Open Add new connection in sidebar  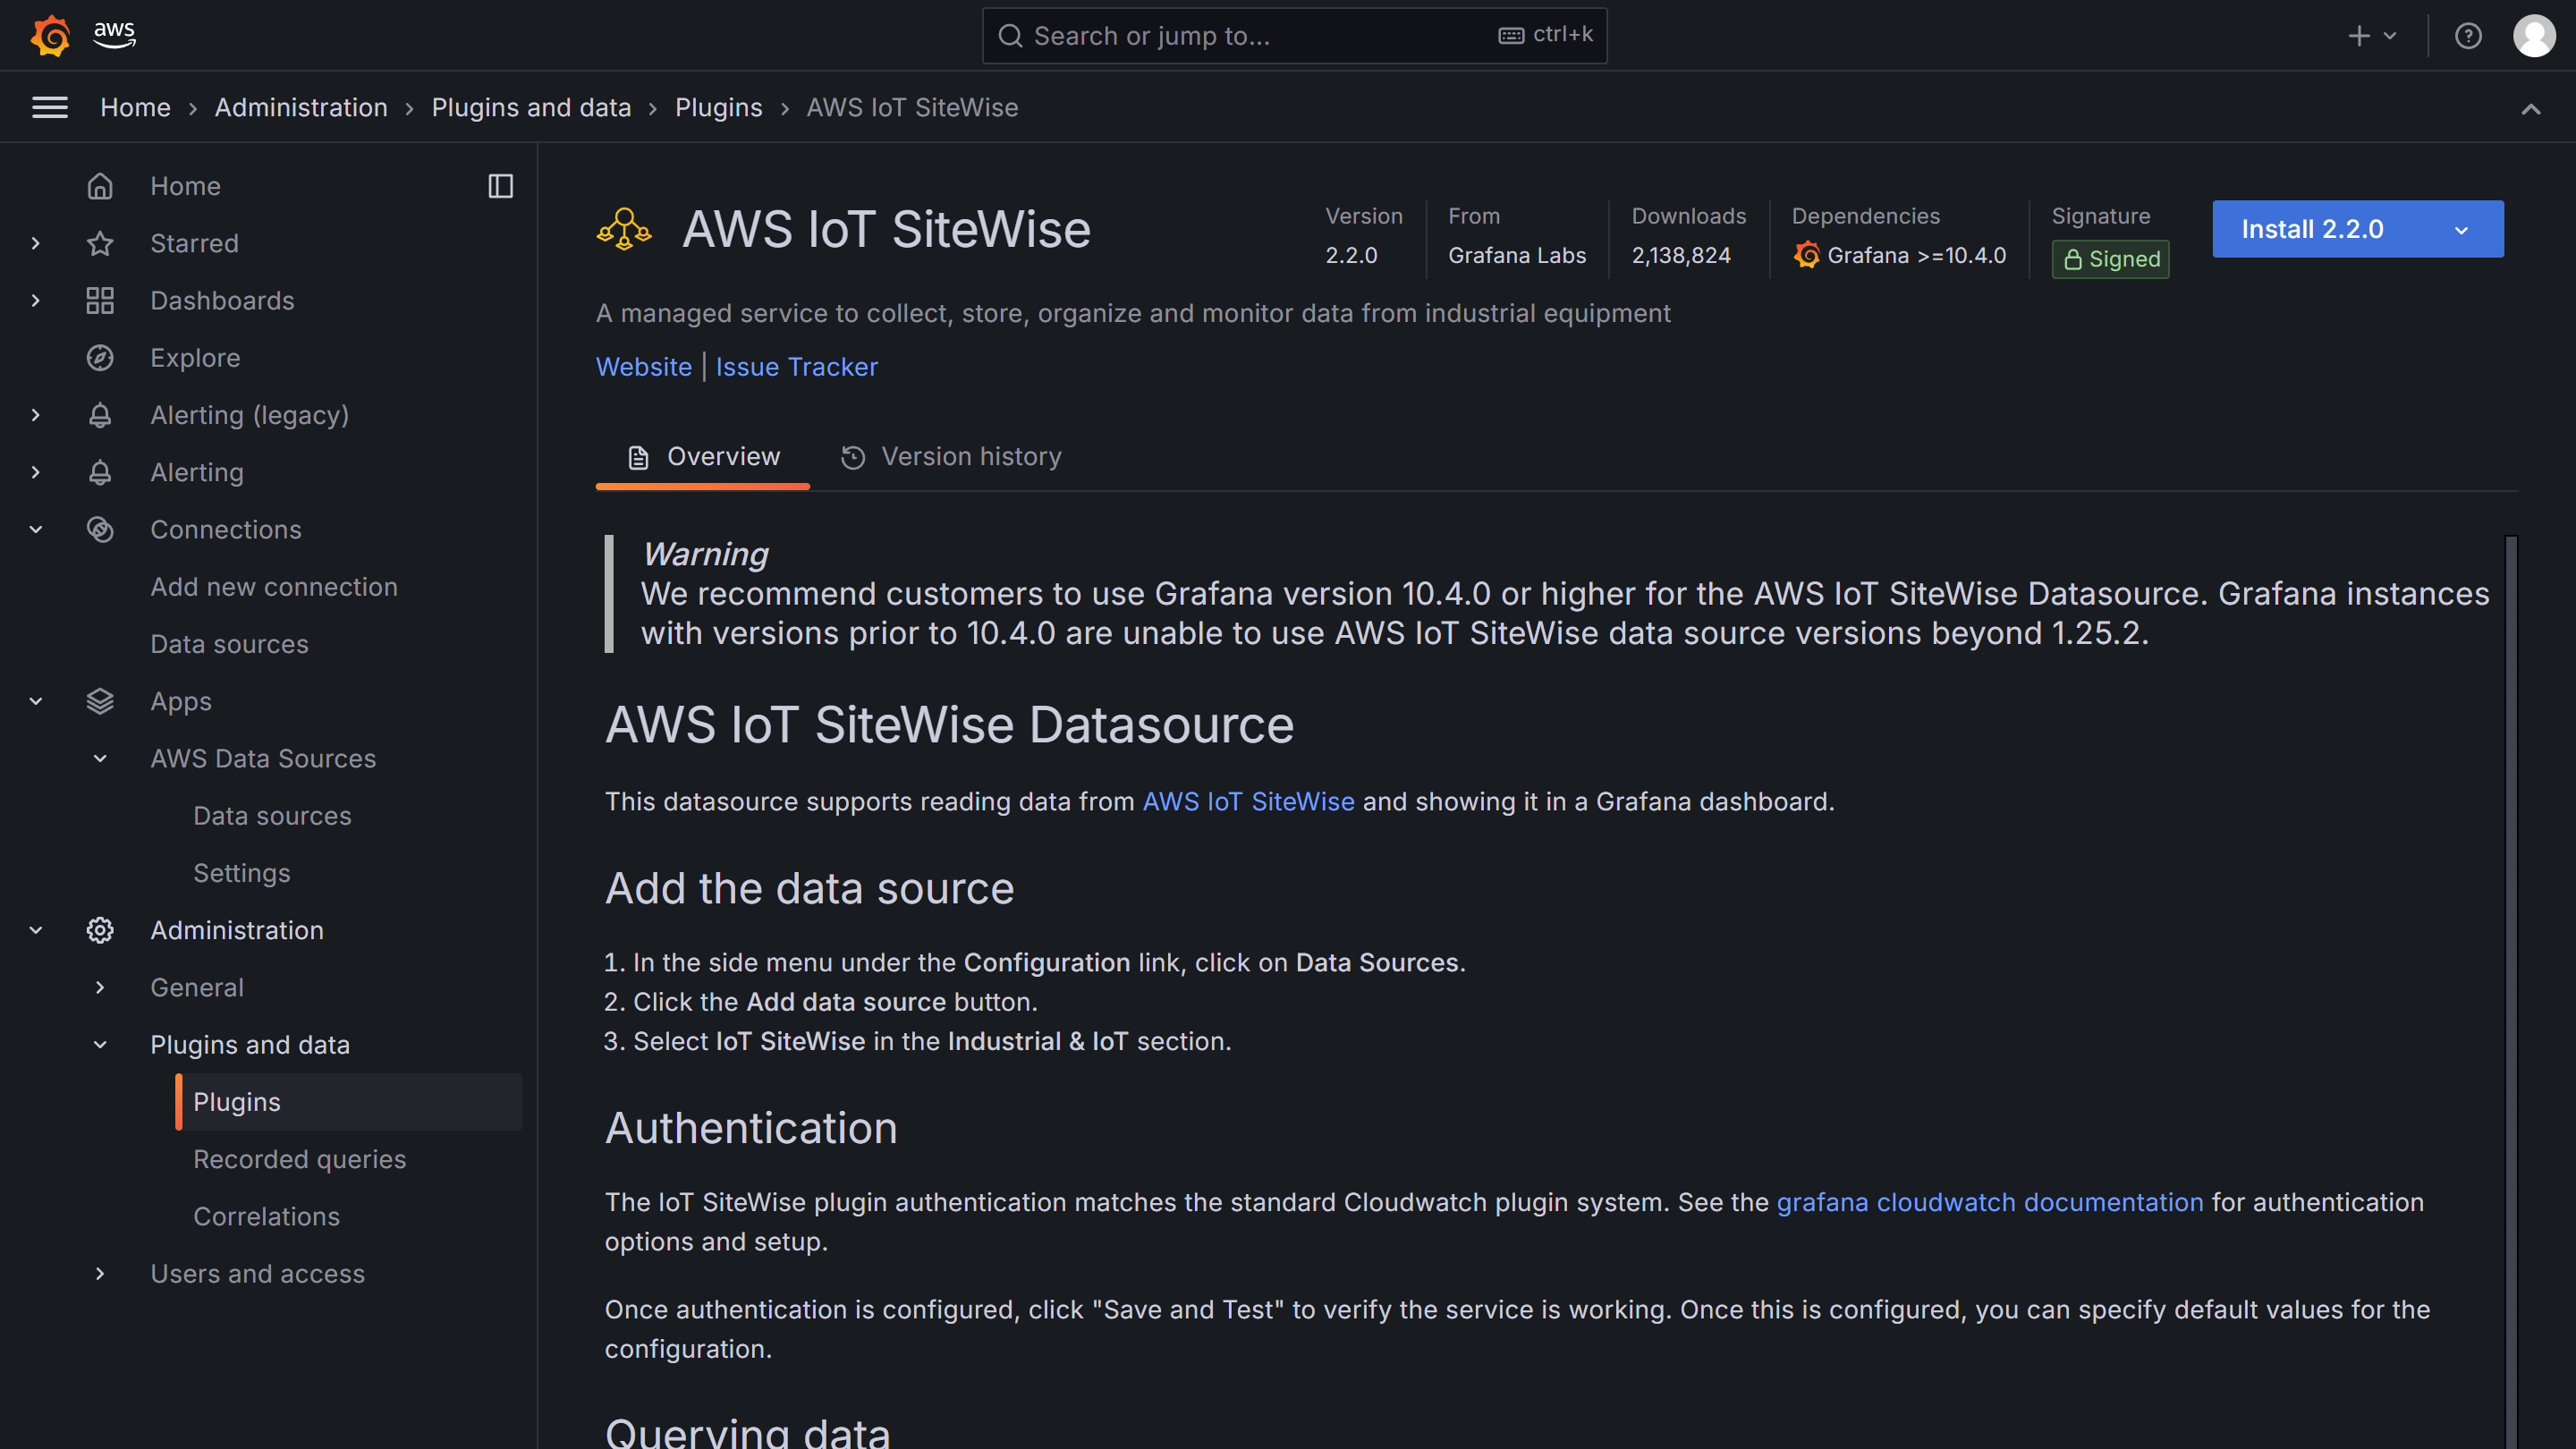(274, 587)
